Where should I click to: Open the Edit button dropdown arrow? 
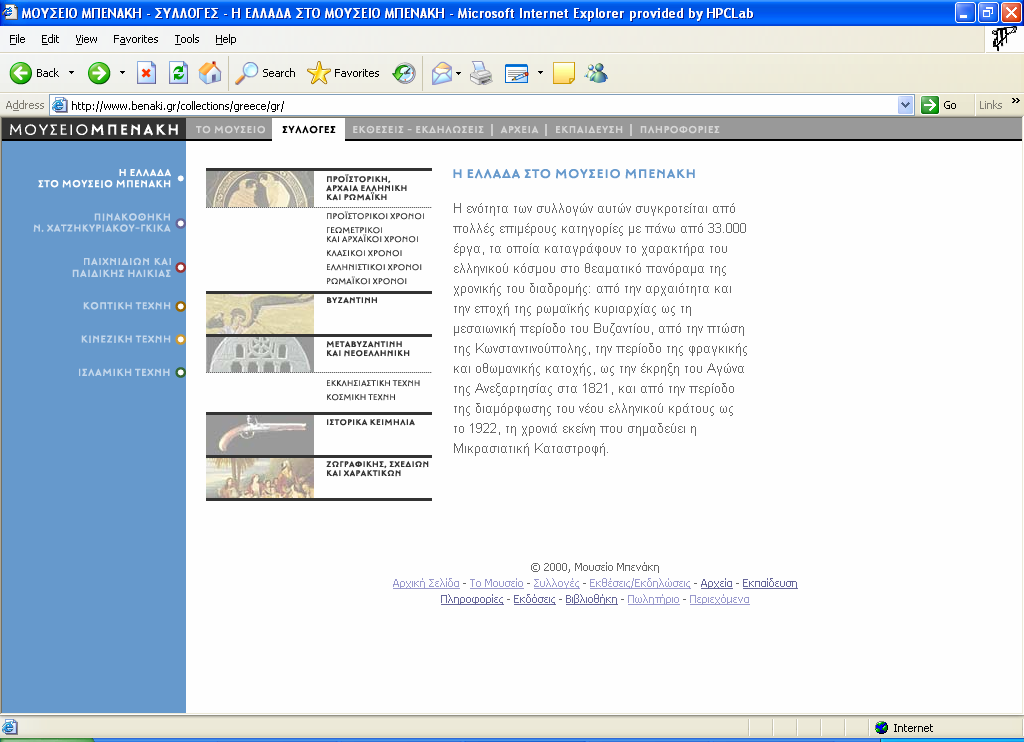tap(540, 73)
